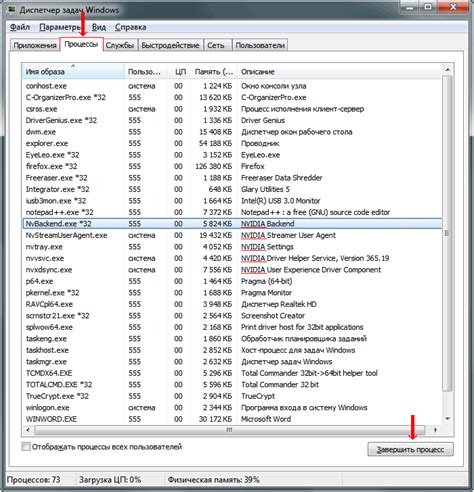Open the 'Справка' menu
Screen dimensions: 474x492
[x=130, y=27]
